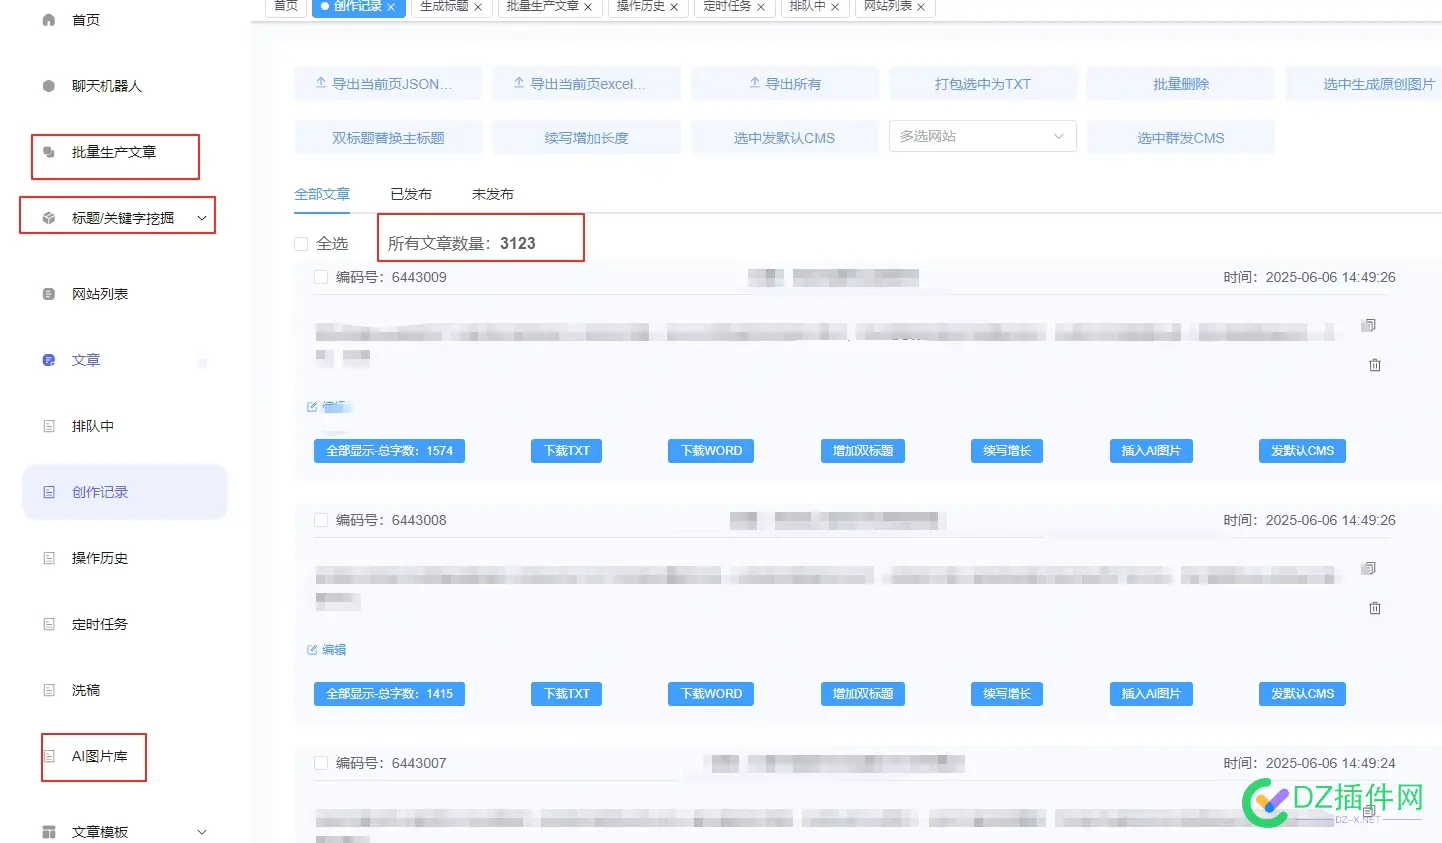1442x843 pixels.
Task: Copy article 6443008 with the copy icon
Action: point(1369,568)
